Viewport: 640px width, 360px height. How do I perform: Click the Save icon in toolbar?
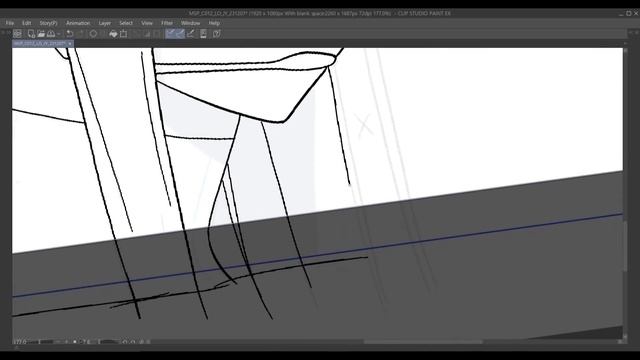(x=51, y=34)
